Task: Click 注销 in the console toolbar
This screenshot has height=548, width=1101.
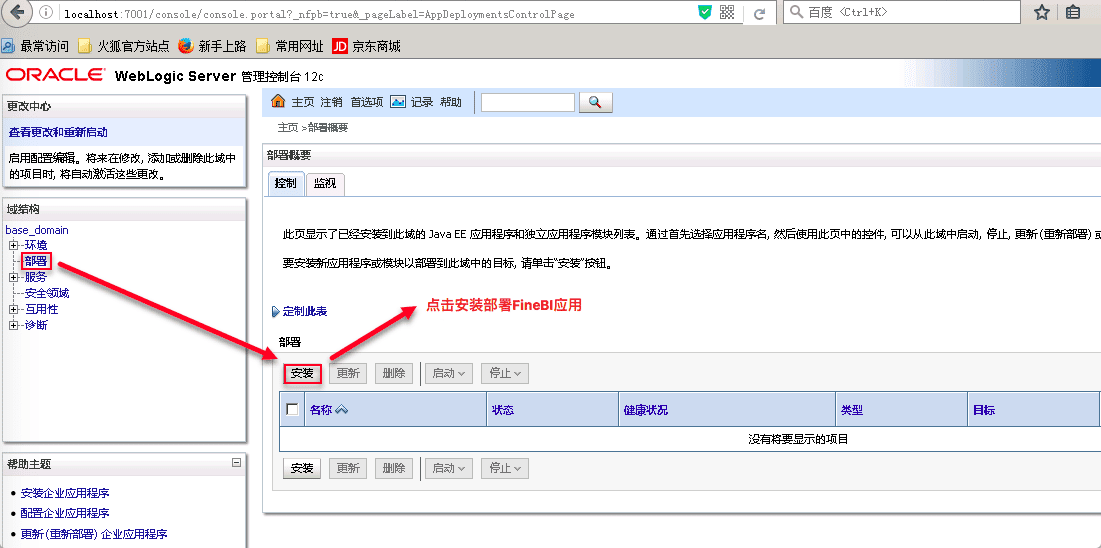Action: (x=331, y=103)
